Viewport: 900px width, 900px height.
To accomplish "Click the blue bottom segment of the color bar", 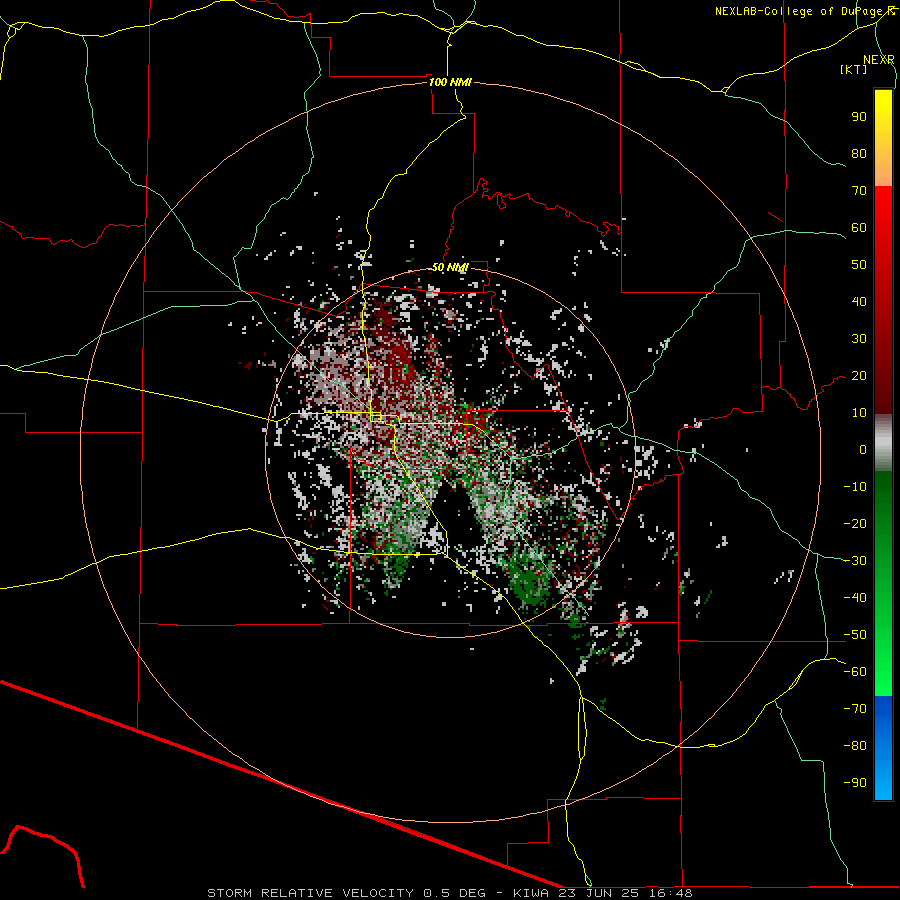I will pyautogui.click(x=883, y=748).
